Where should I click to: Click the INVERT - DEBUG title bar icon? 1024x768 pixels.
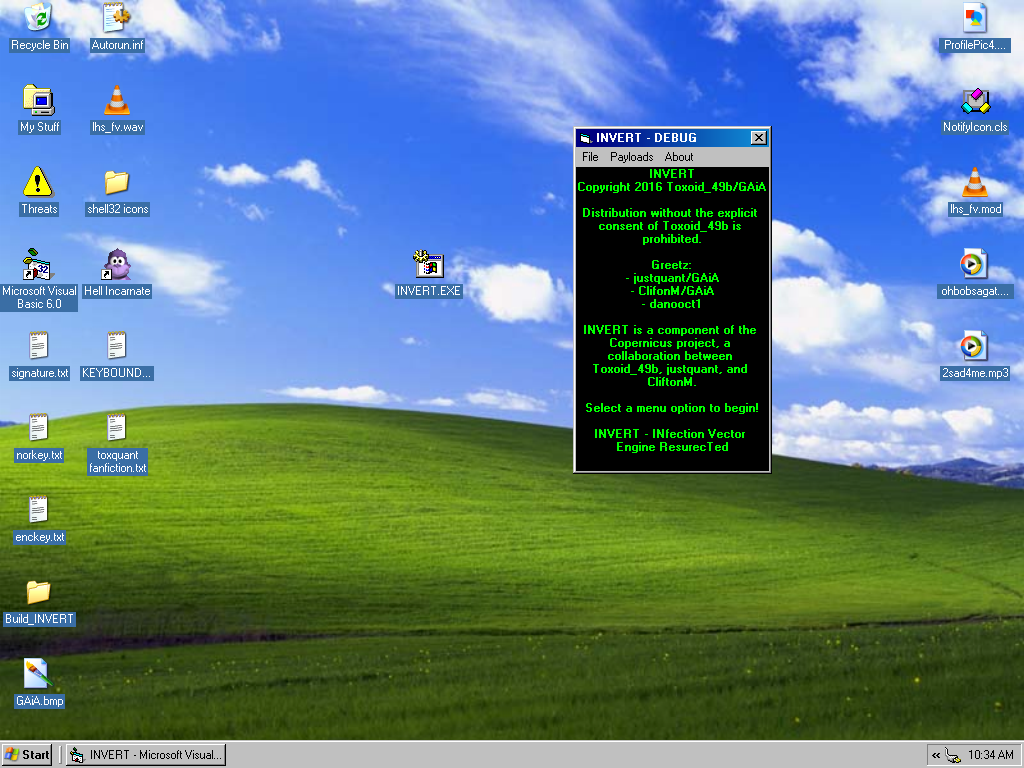tap(585, 138)
